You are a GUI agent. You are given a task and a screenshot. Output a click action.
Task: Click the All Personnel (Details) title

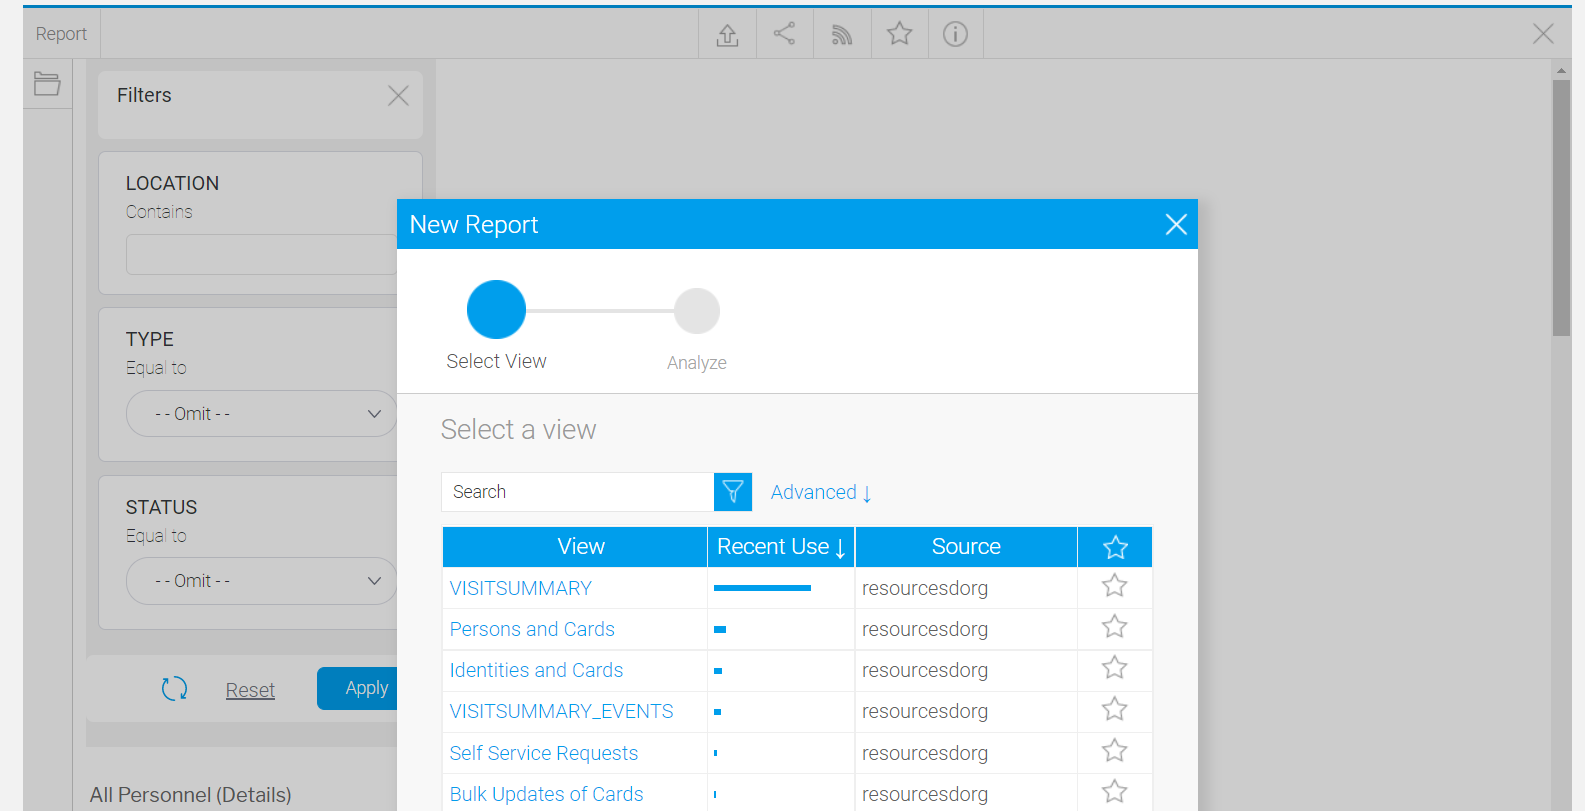point(191,795)
